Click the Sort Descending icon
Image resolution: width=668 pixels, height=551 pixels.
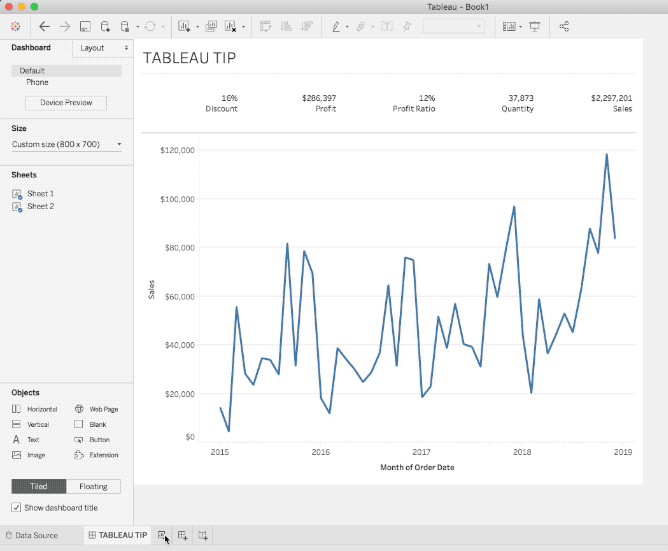coord(307,26)
